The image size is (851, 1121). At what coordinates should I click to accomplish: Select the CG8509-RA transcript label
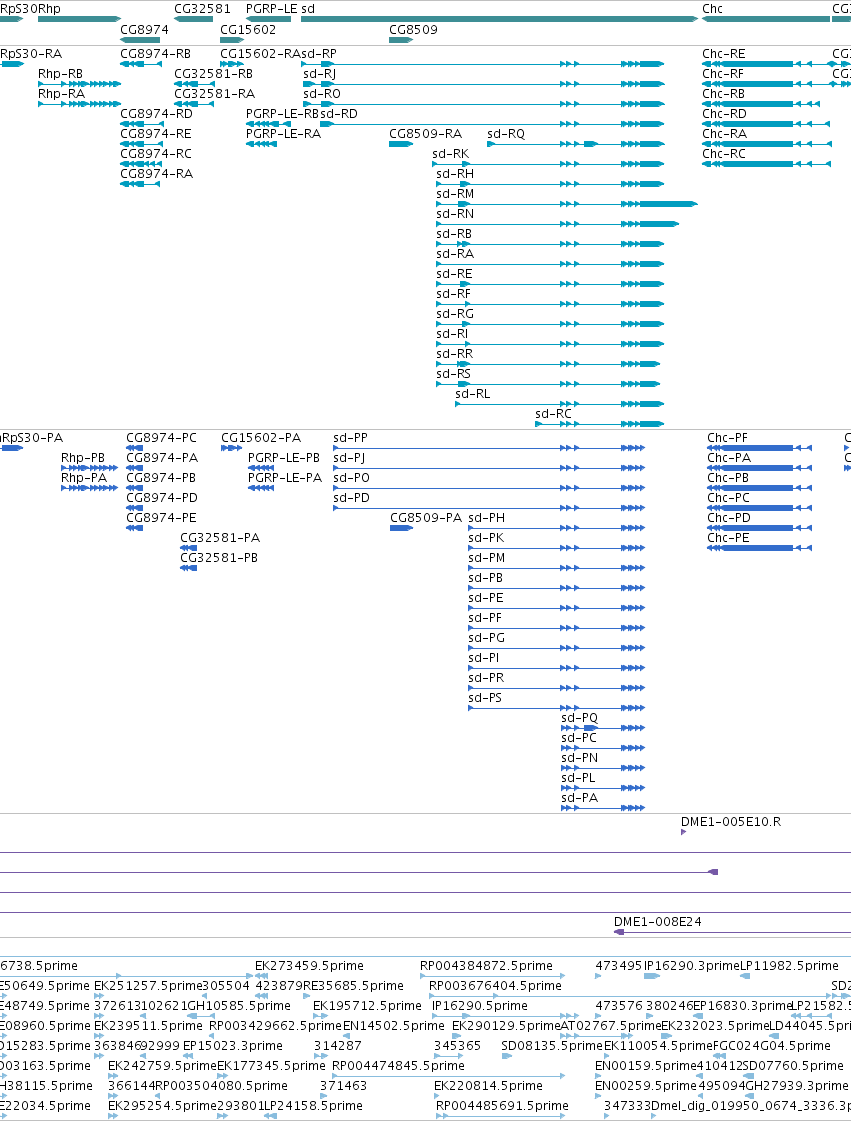click(426, 134)
